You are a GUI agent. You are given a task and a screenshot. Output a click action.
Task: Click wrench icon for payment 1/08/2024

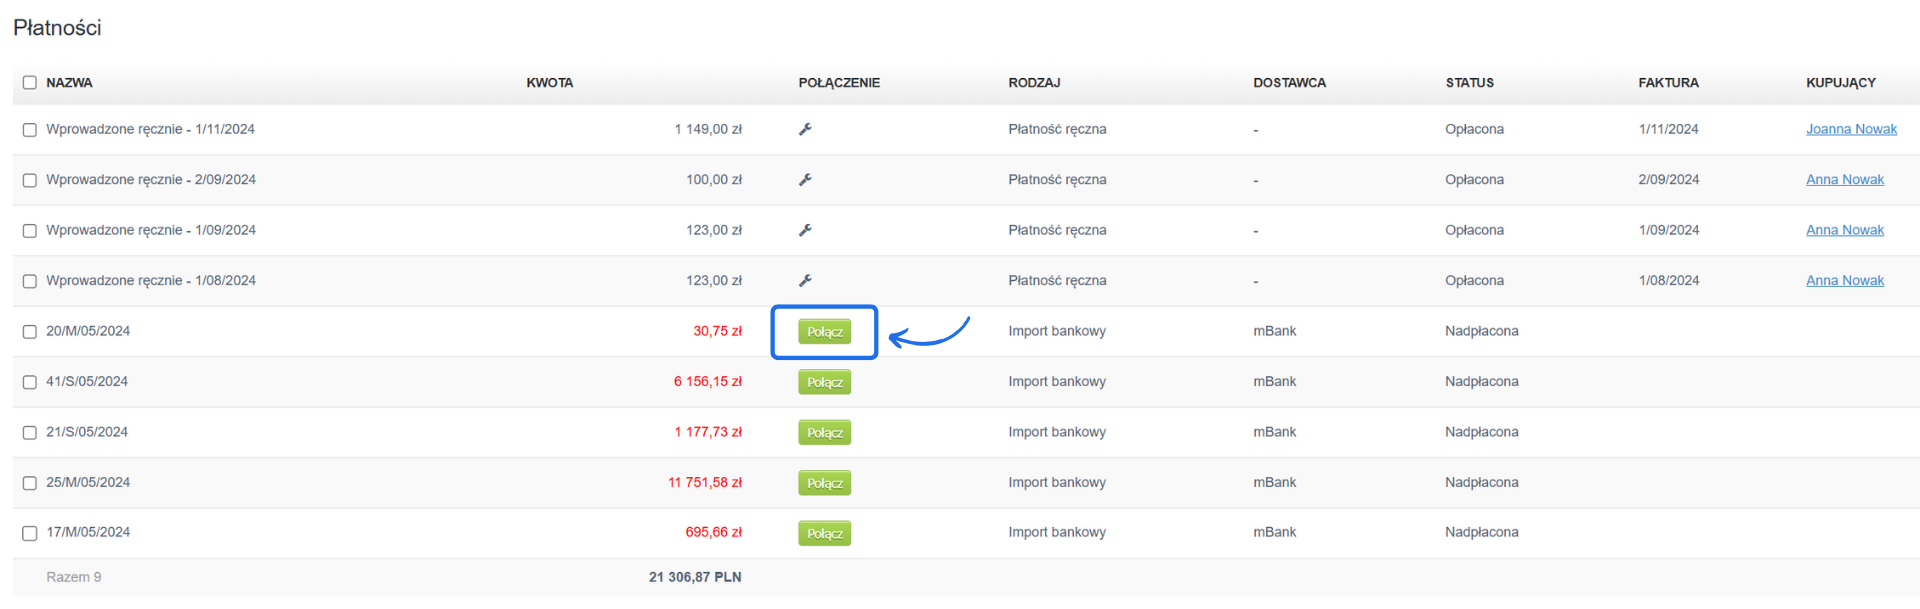click(805, 281)
